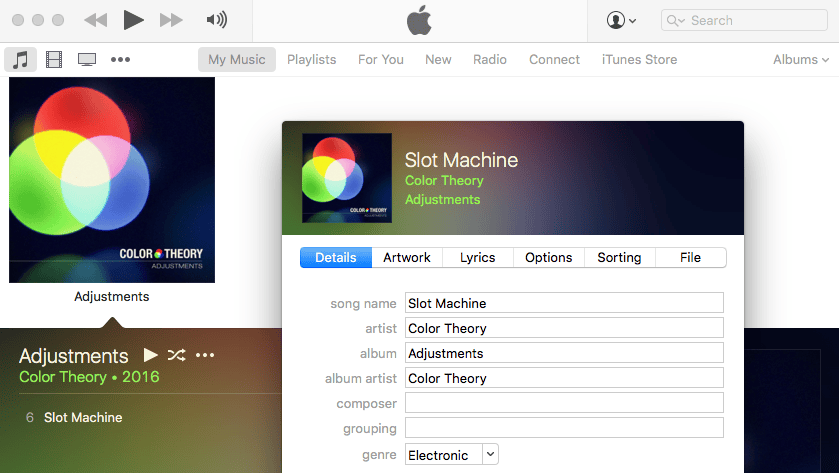Switch to the Movies library icon
Image resolution: width=839 pixels, height=473 pixels.
click(x=54, y=59)
